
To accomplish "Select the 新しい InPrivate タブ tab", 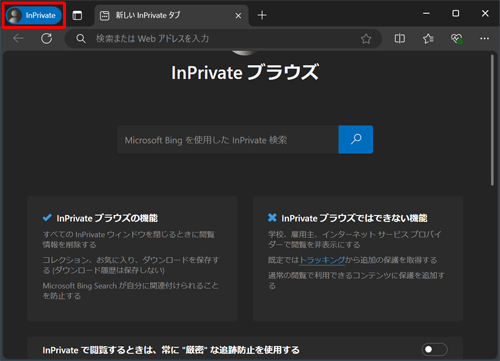I will 171,15.
